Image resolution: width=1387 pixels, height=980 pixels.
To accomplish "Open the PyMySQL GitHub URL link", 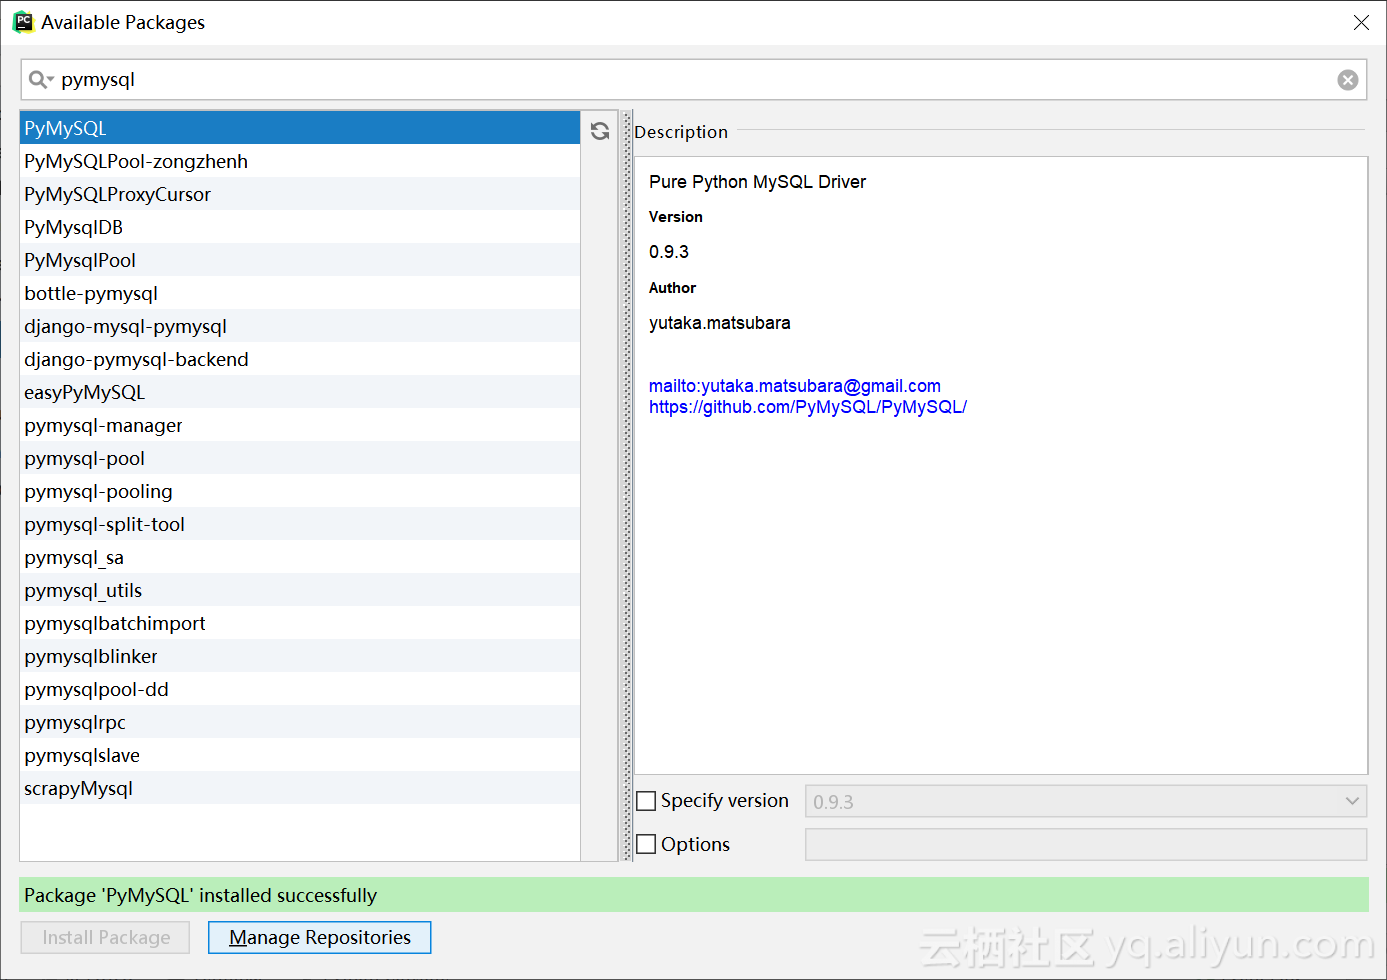I will [x=808, y=407].
